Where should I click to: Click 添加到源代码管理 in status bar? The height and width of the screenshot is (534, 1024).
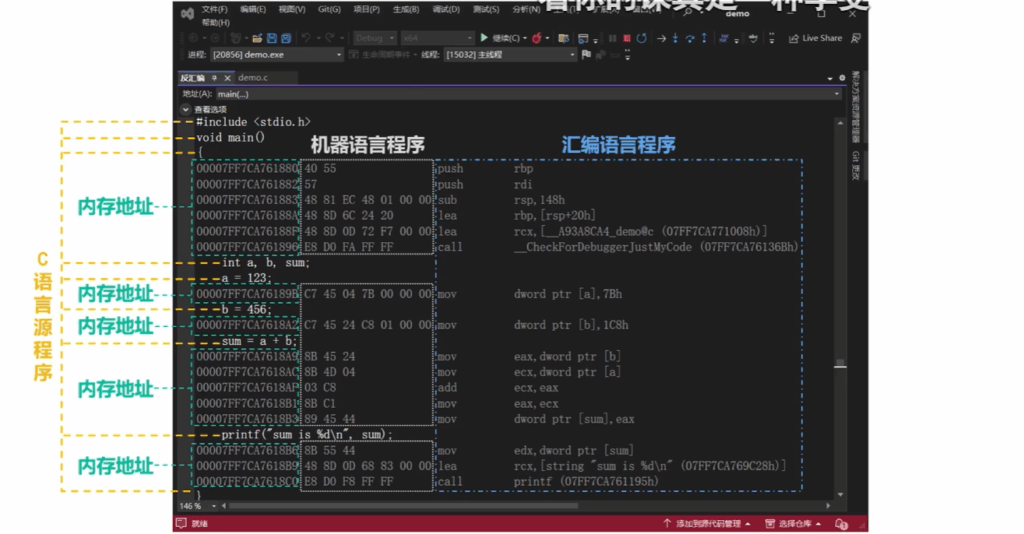[707, 523]
